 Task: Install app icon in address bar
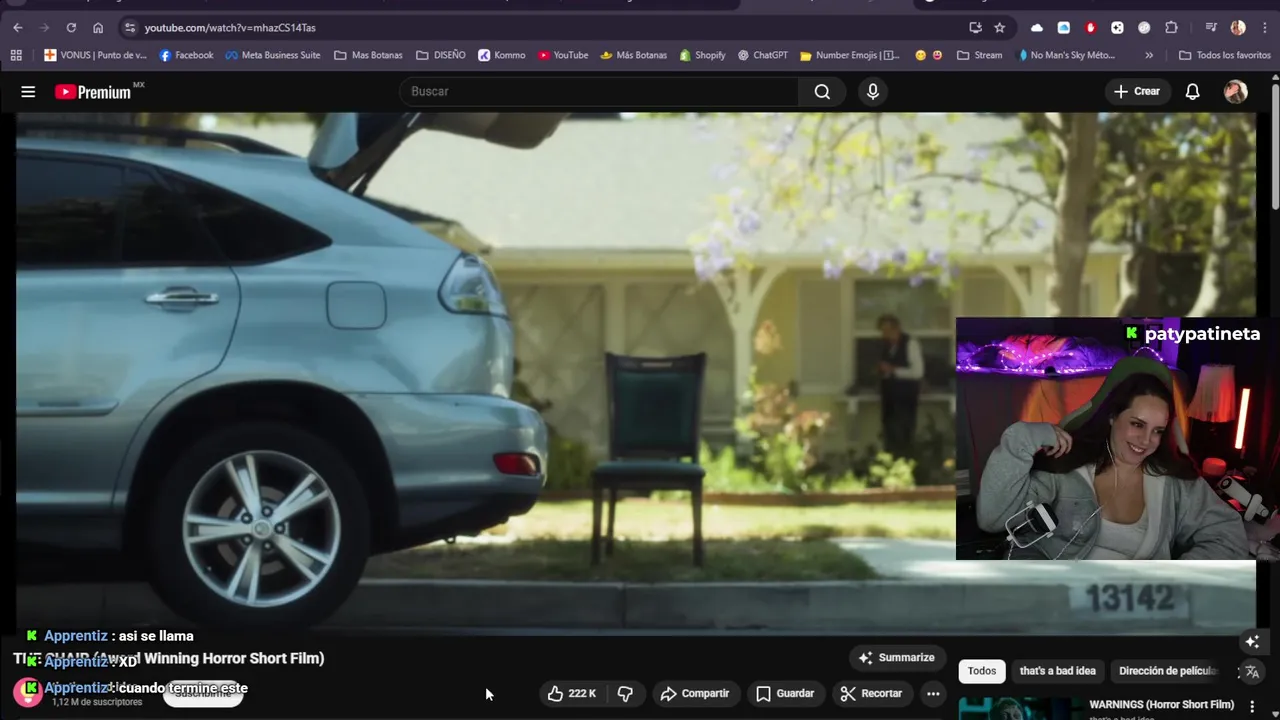[975, 28]
